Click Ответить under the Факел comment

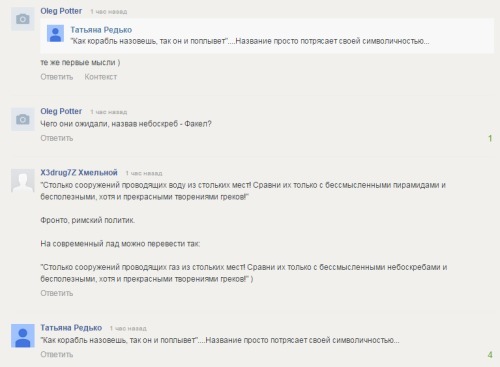[57, 138]
